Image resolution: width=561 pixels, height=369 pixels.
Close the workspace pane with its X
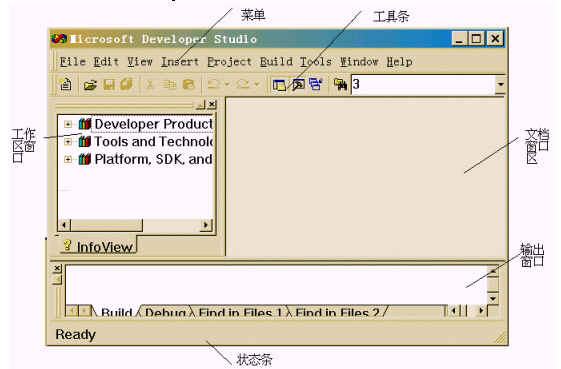tap(212, 104)
